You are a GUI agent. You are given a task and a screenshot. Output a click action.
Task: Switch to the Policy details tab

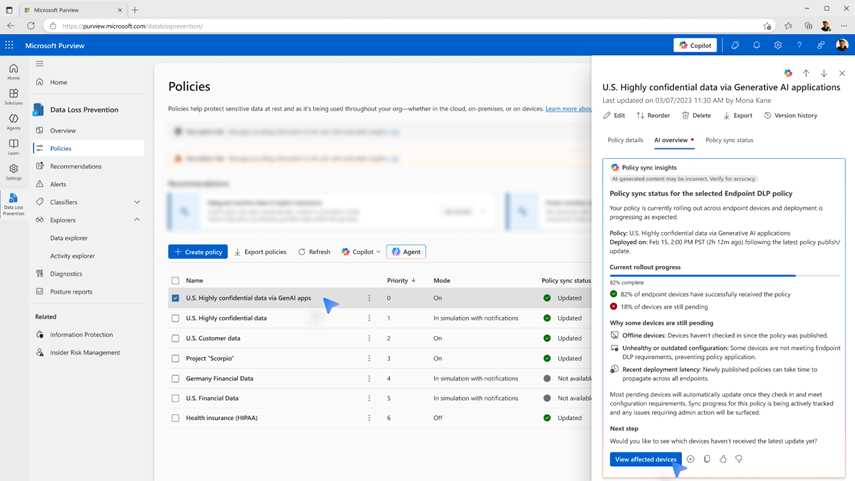(625, 140)
